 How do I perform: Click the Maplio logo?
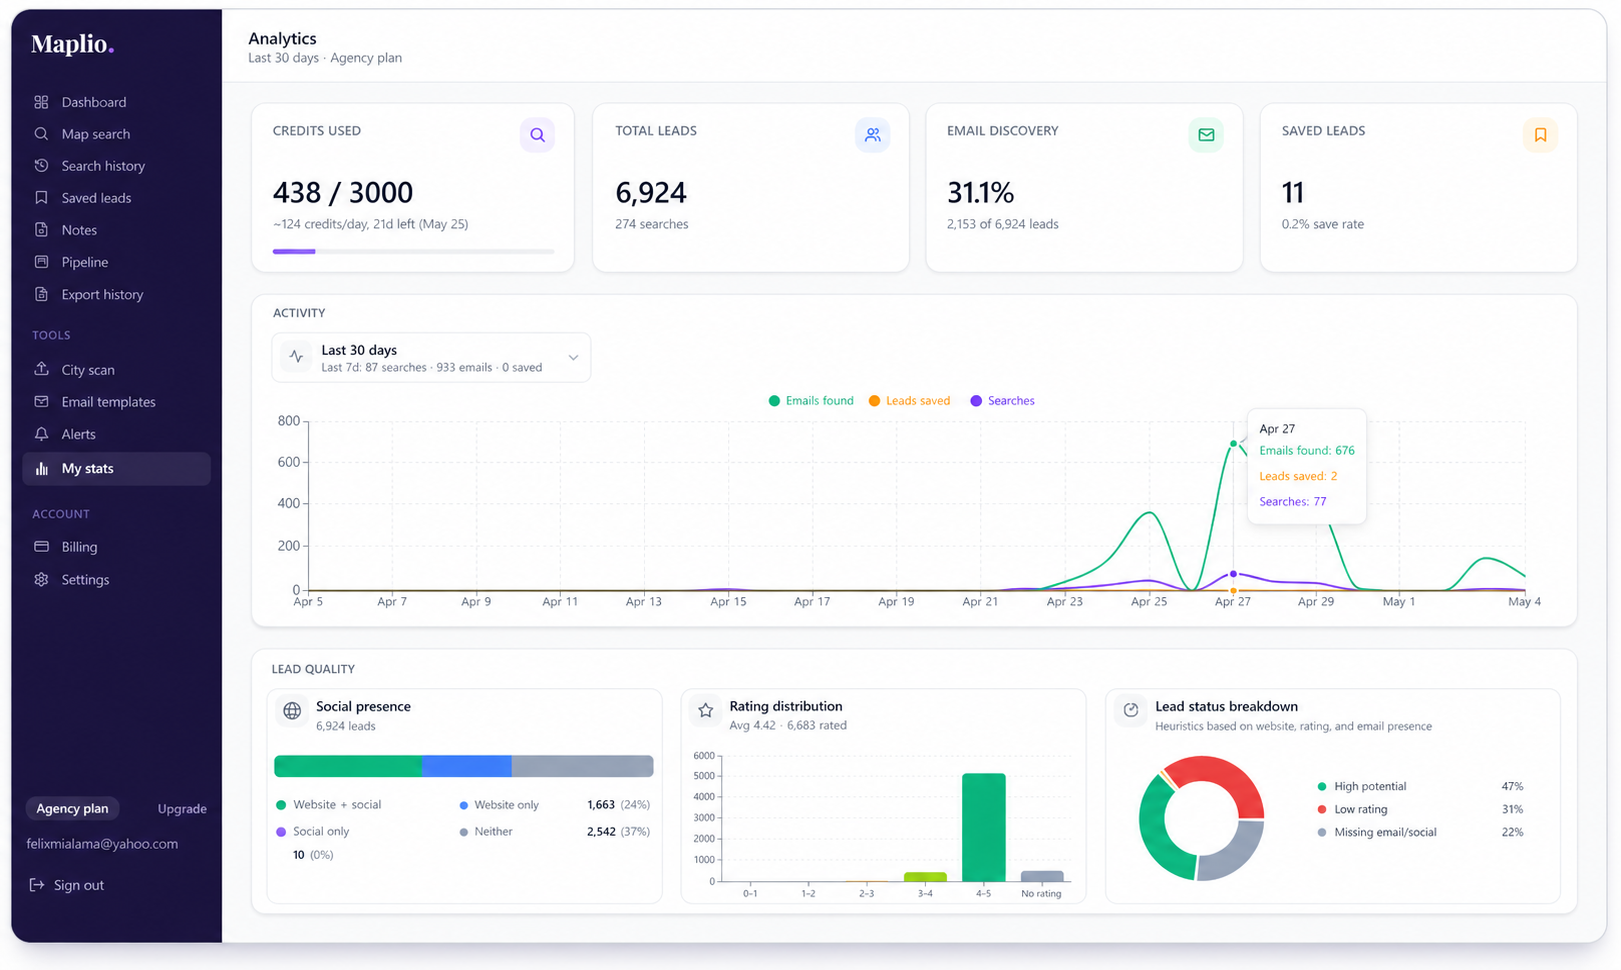point(72,44)
